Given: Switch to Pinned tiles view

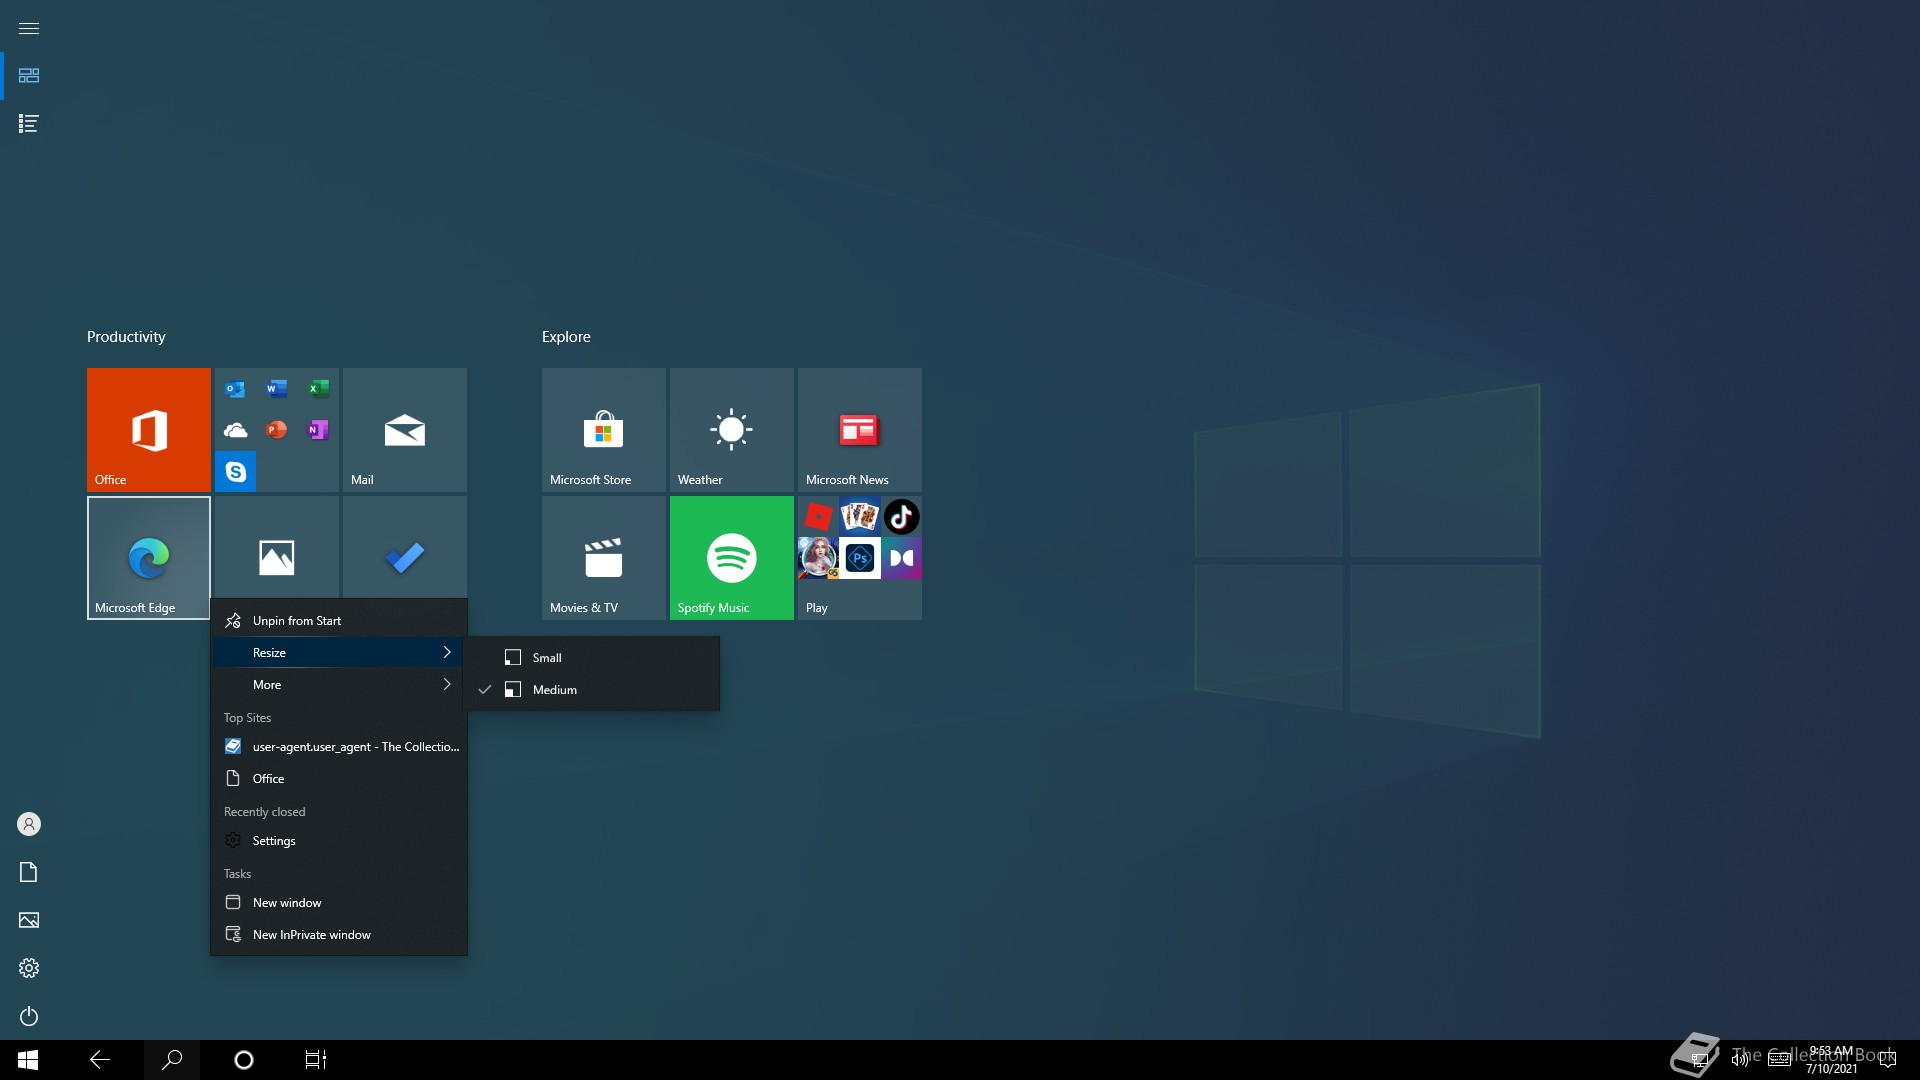Looking at the screenshot, I should click(29, 76).
